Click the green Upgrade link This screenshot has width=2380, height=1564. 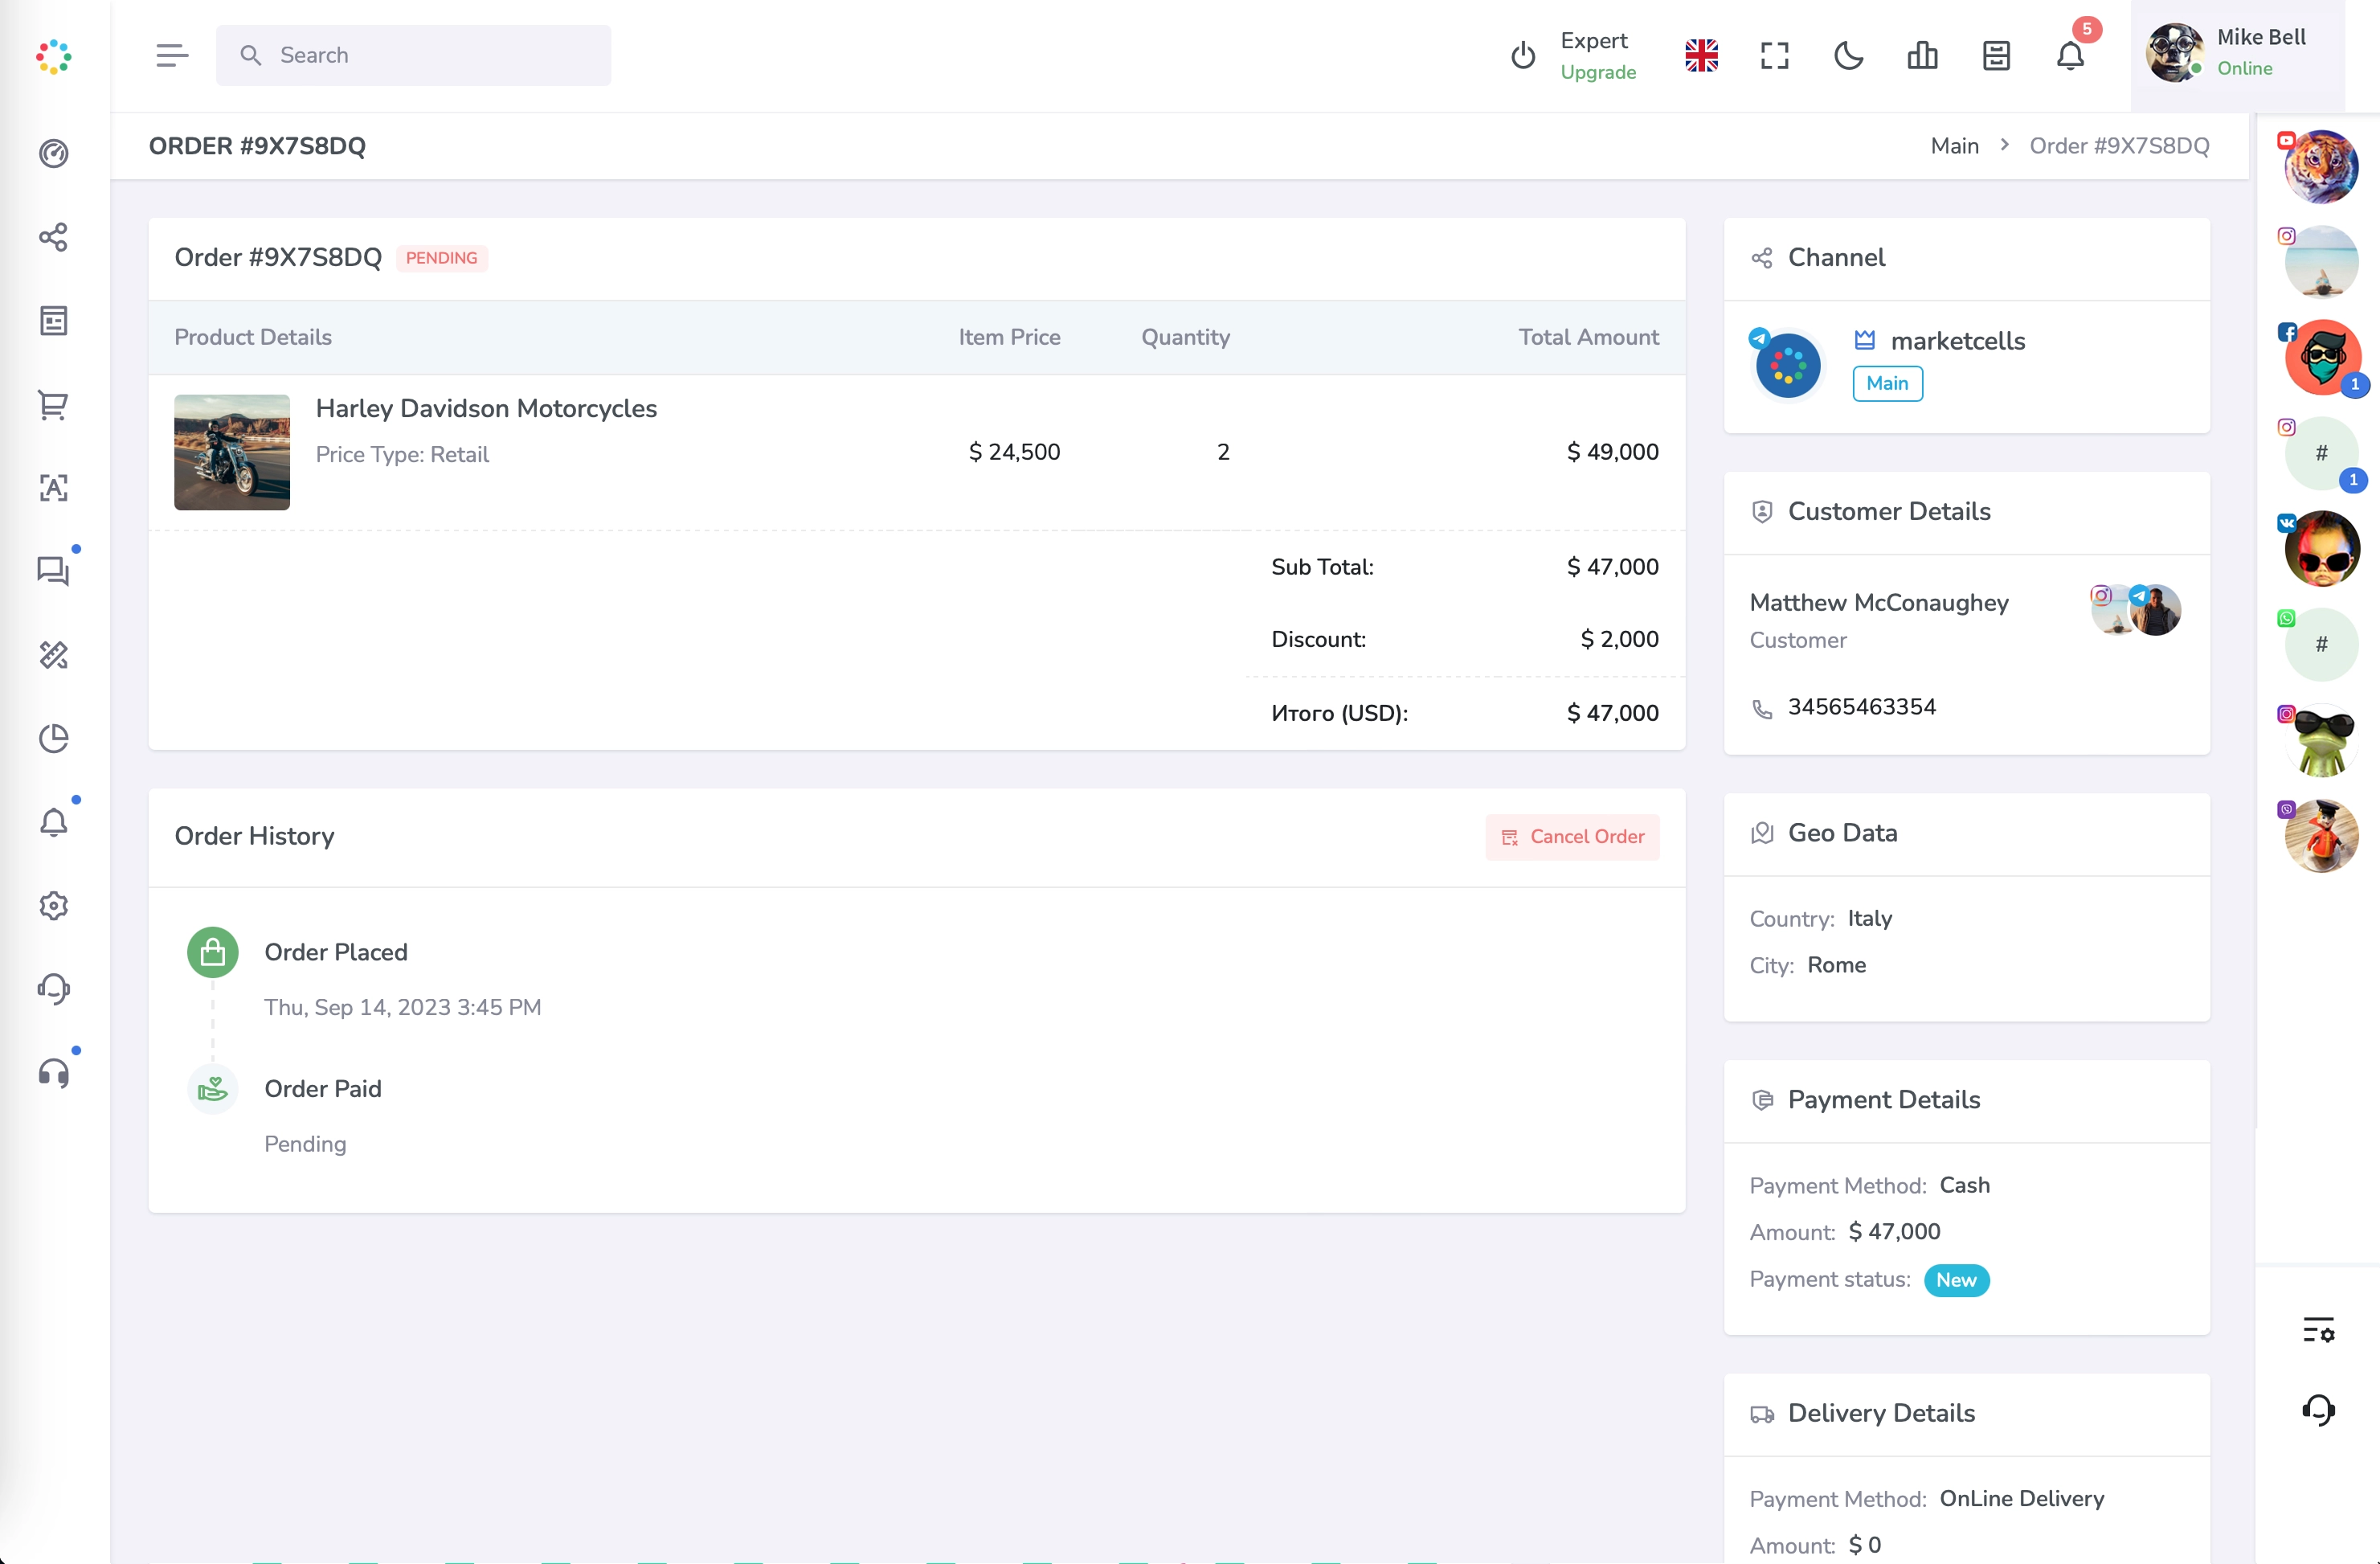pos(1598,72)
